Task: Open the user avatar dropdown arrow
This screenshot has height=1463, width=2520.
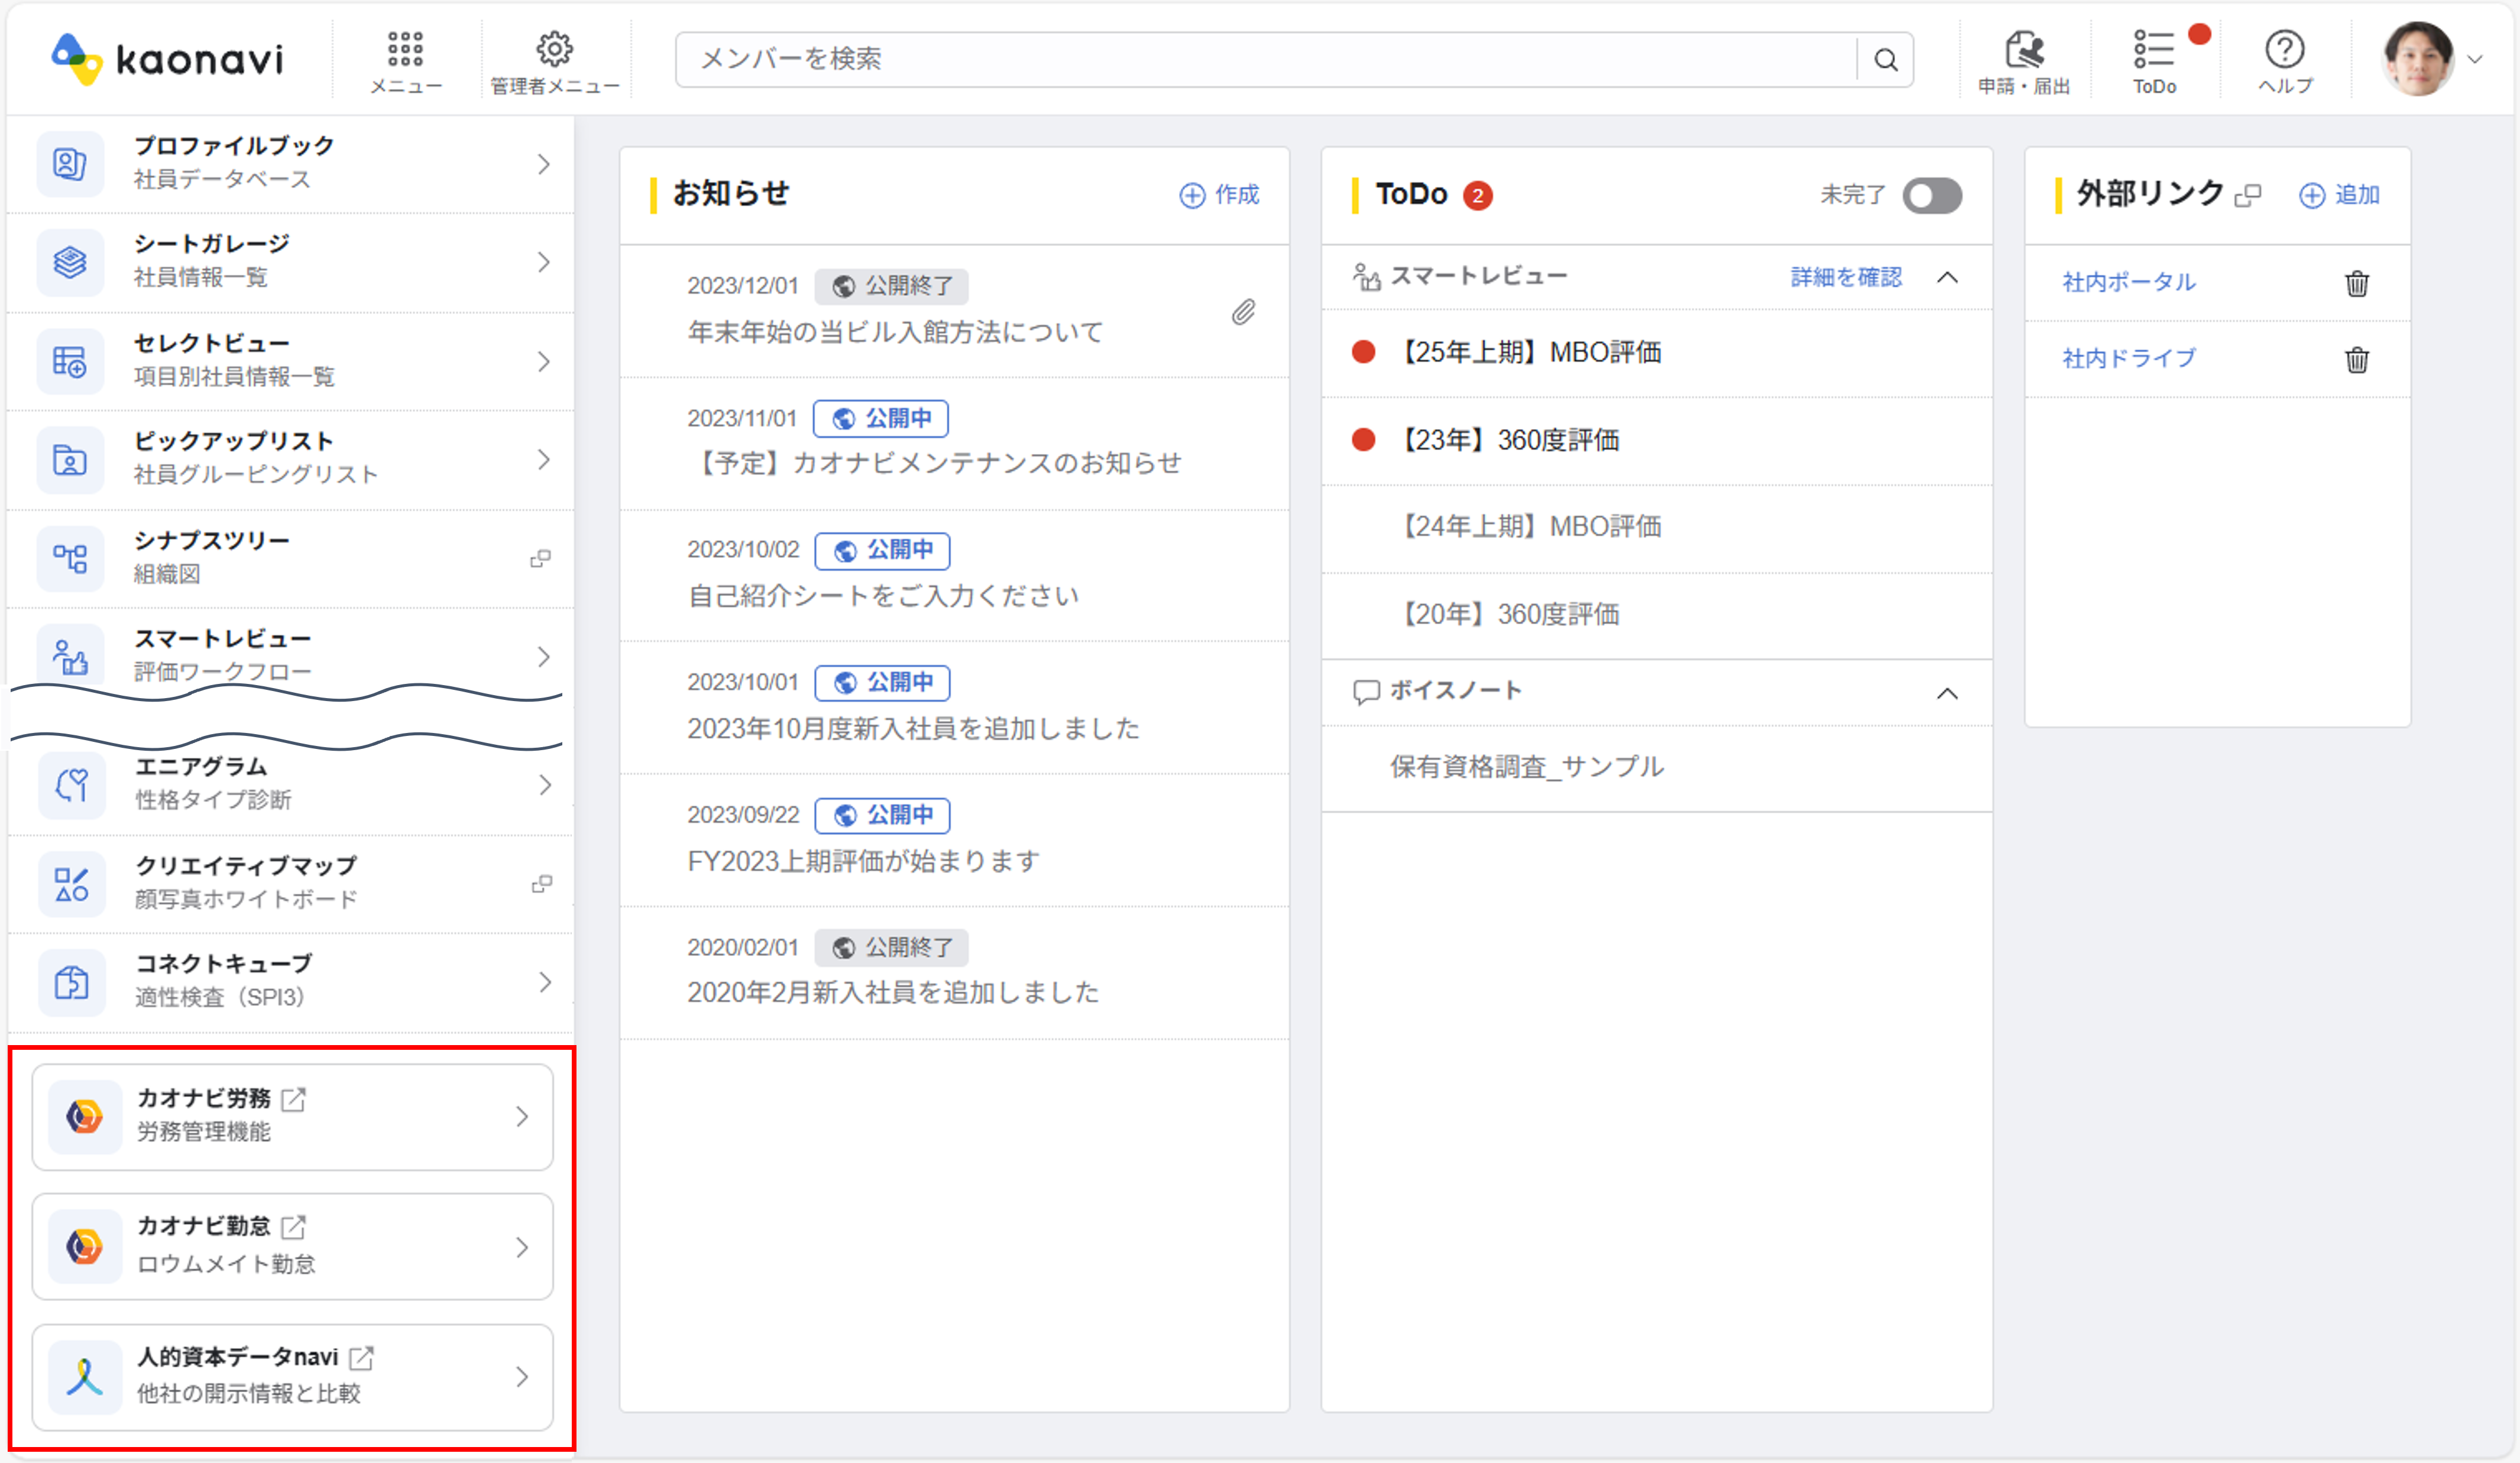Action: click(2475, 60)
